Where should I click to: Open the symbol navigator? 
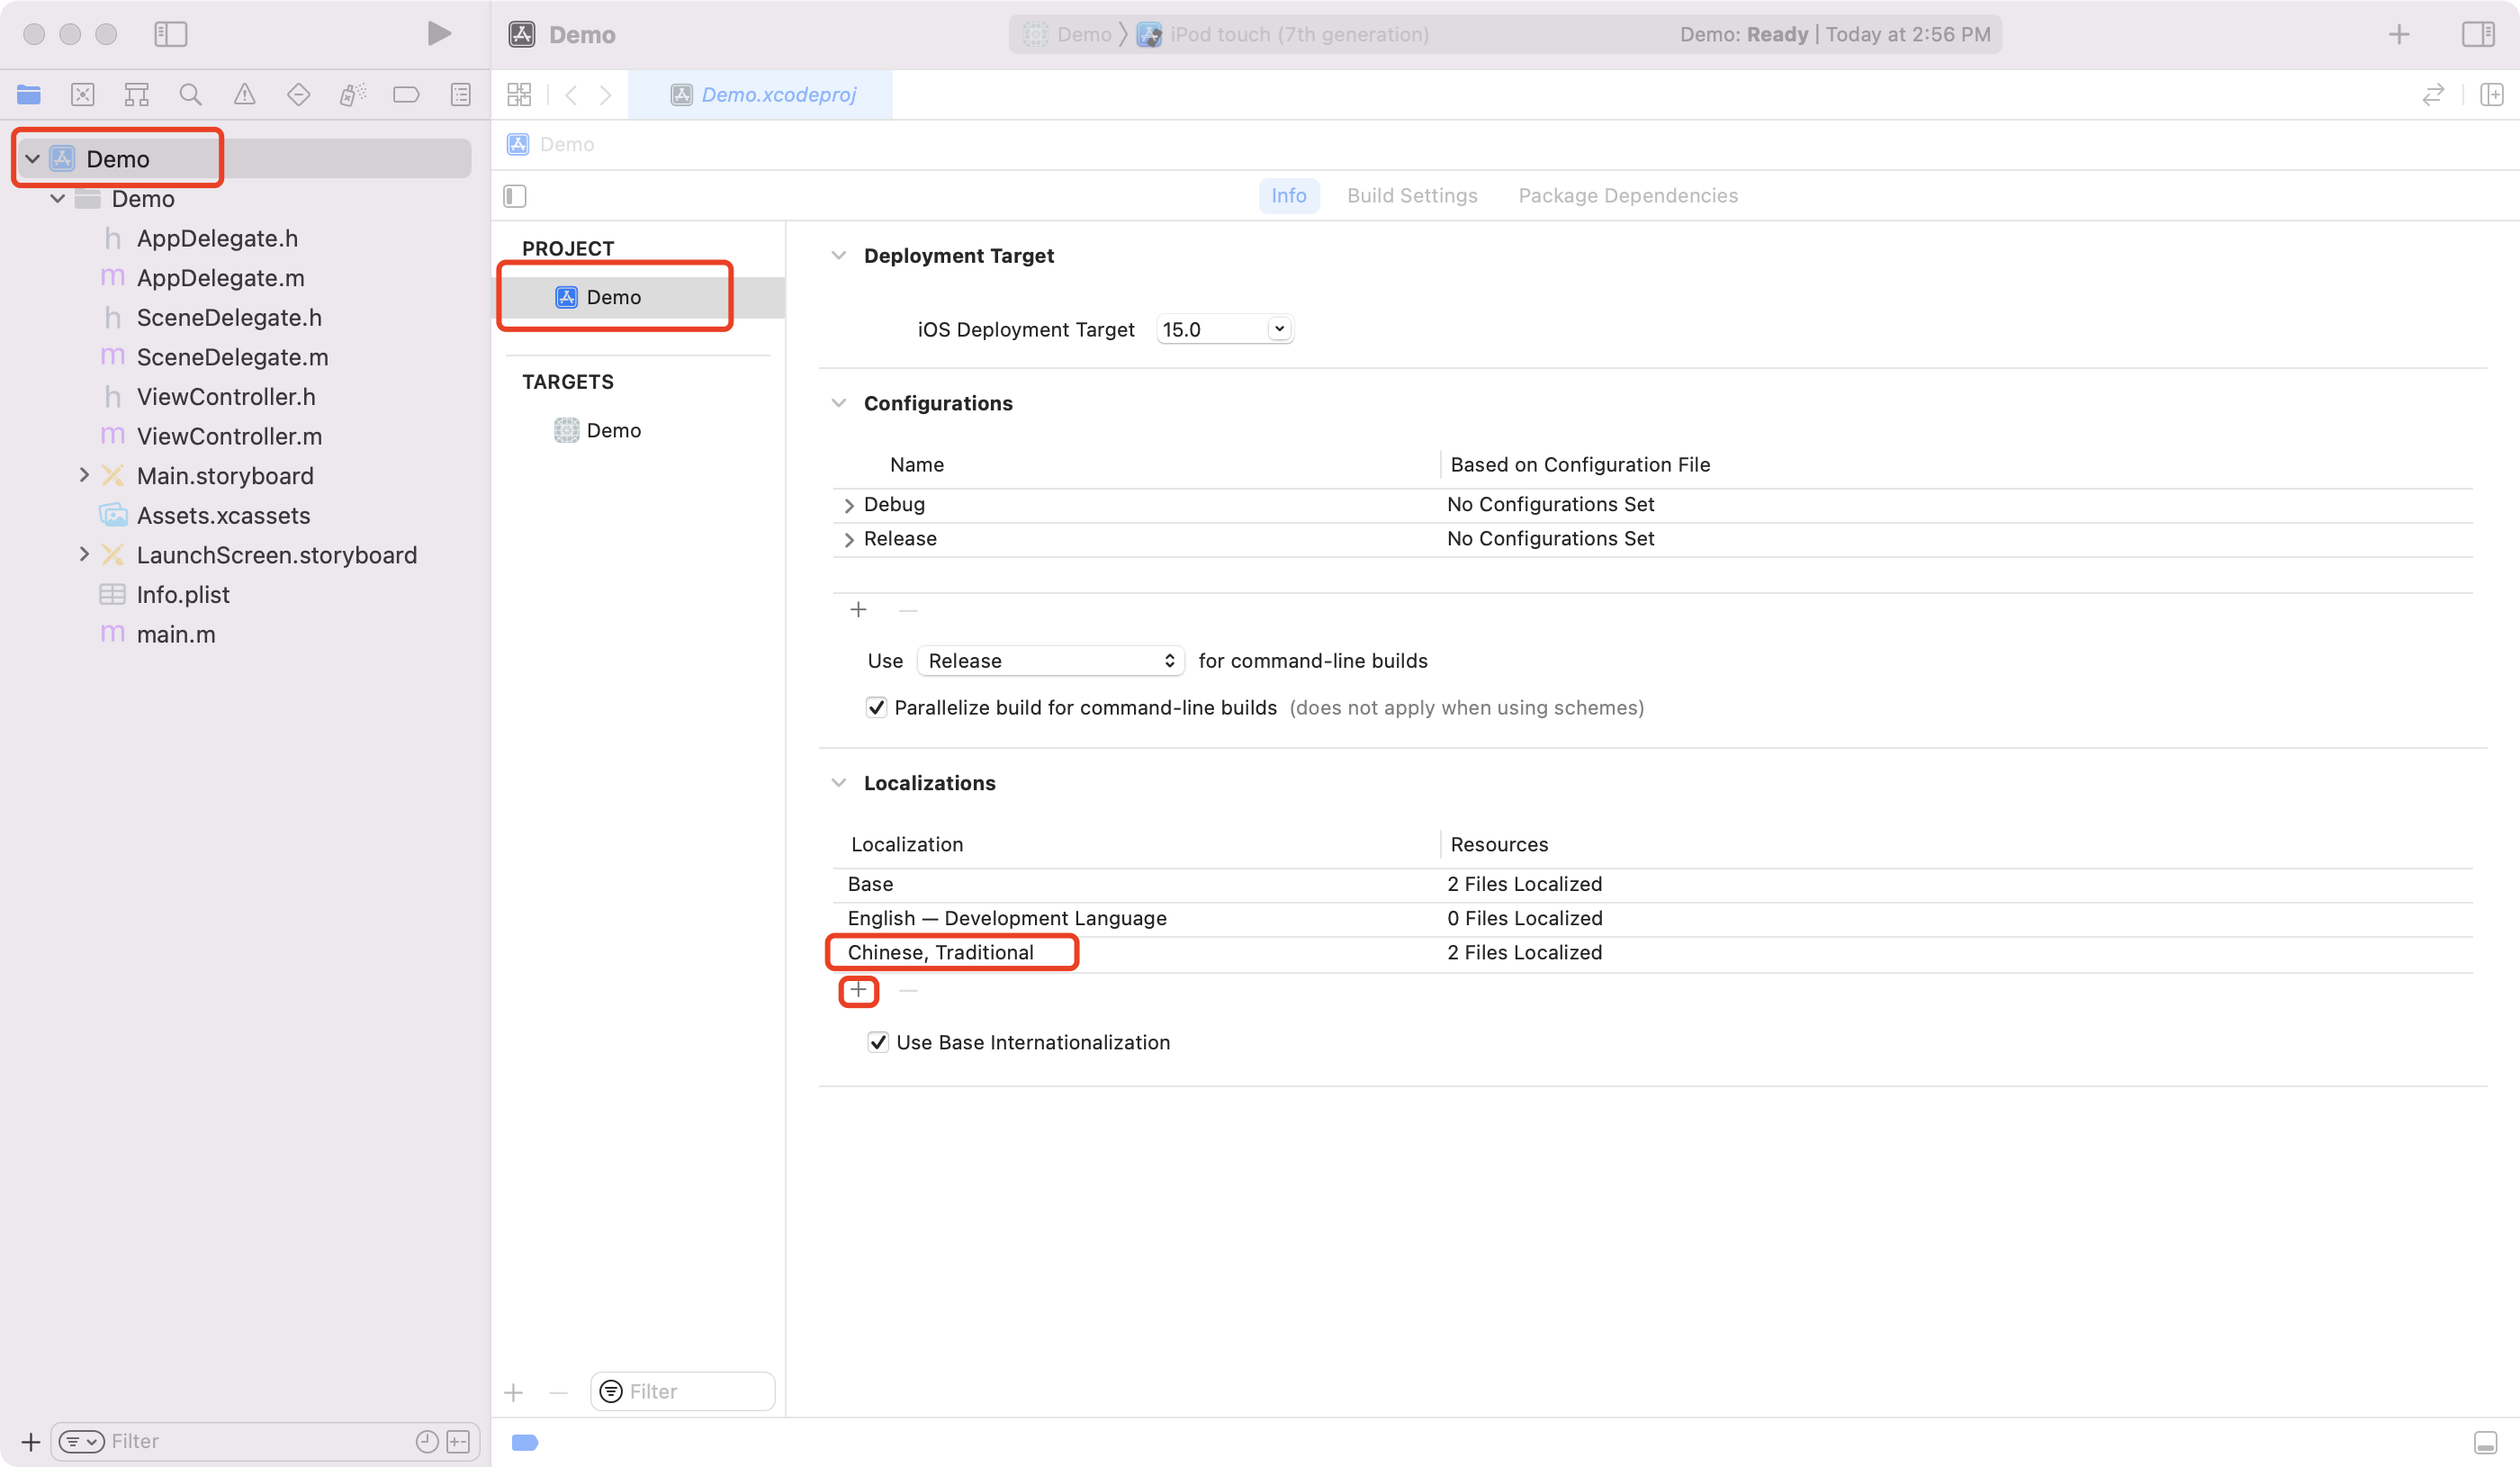coord(137,95)
